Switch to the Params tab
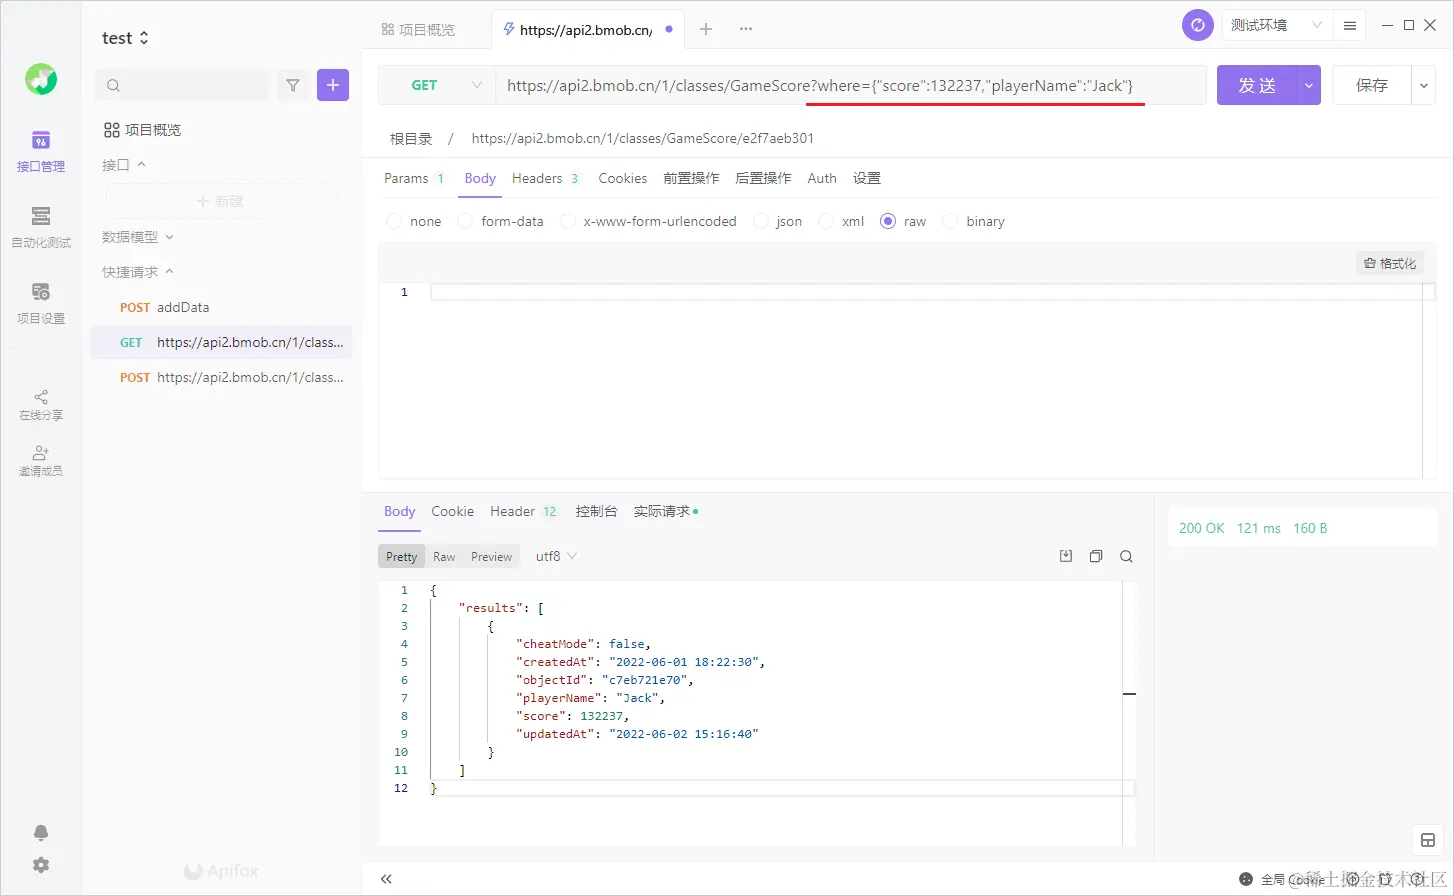This screenshot has height=896, width=1454. (x=413, y=178)
